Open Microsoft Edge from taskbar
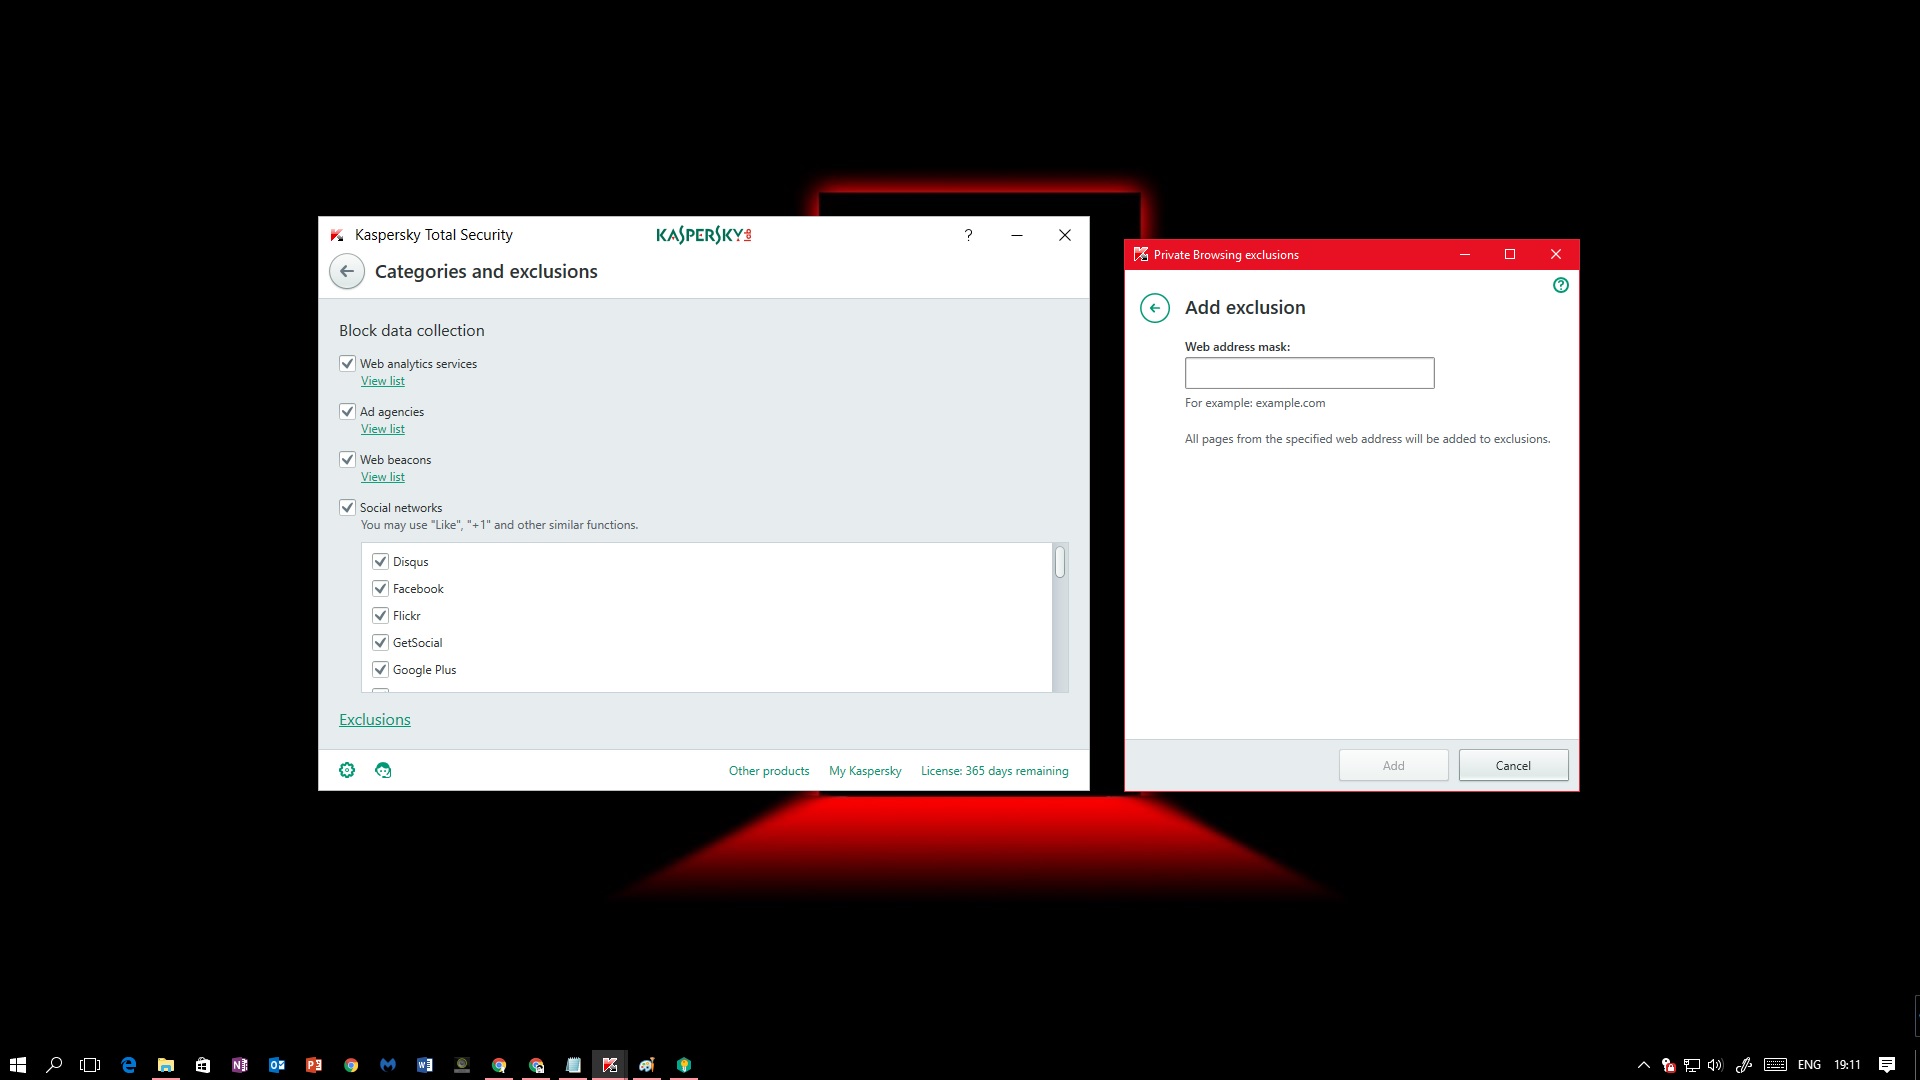 129,1065
